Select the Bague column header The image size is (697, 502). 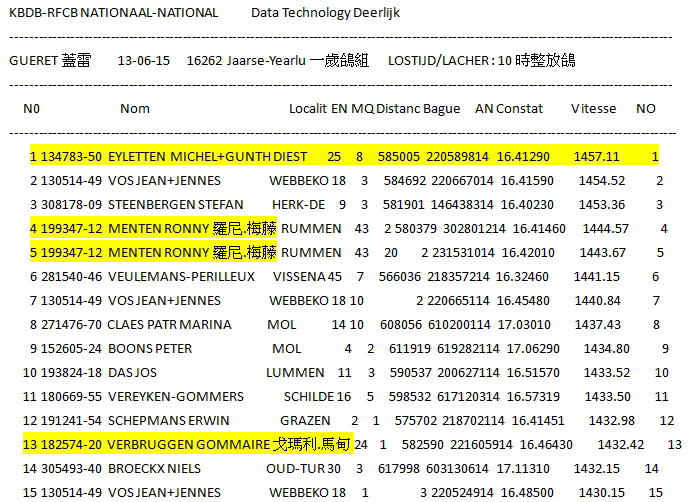click(441, 108)
